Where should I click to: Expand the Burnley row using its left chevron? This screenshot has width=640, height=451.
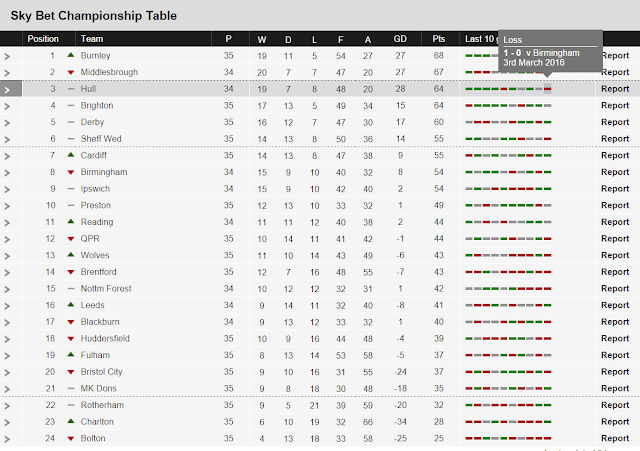point(8,56)
